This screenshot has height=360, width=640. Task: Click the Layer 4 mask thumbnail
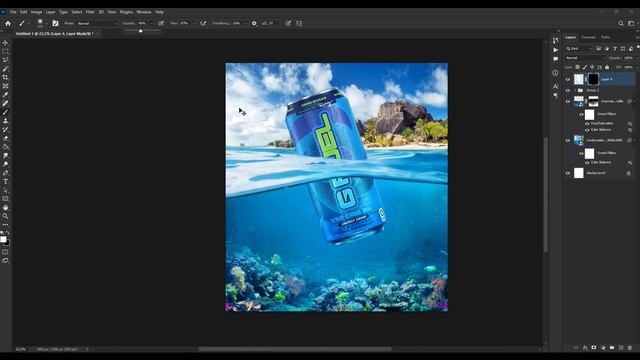click(593, 79)
